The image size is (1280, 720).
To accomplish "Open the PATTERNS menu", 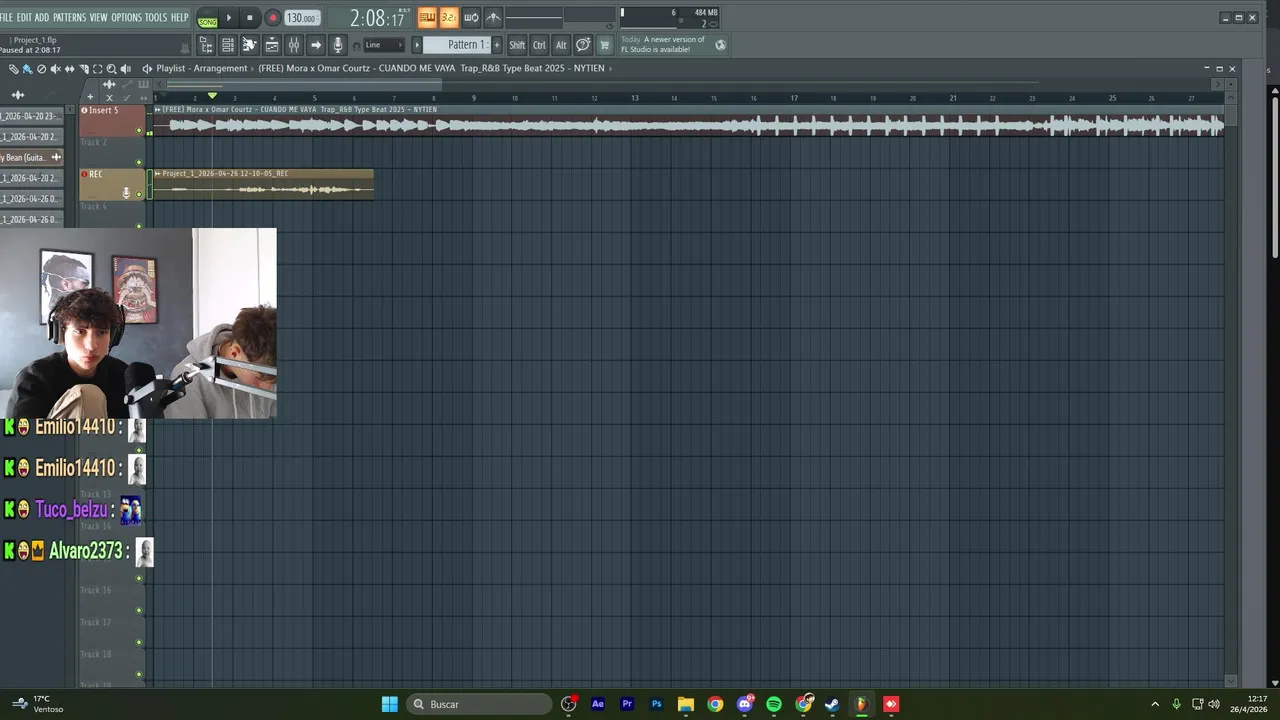I will click(x=69, y=17).
